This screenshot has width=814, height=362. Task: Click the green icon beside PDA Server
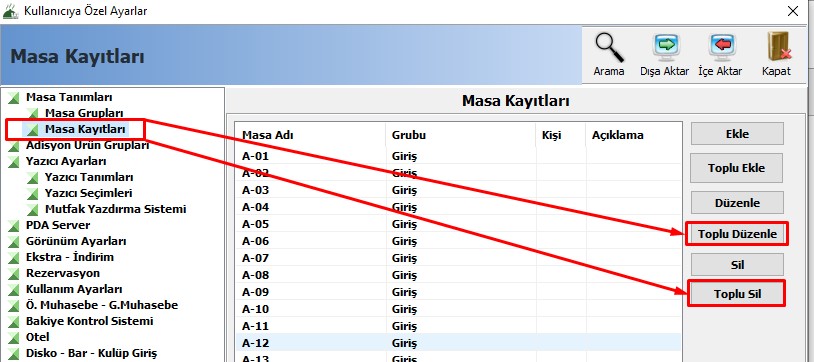(13, 225)
